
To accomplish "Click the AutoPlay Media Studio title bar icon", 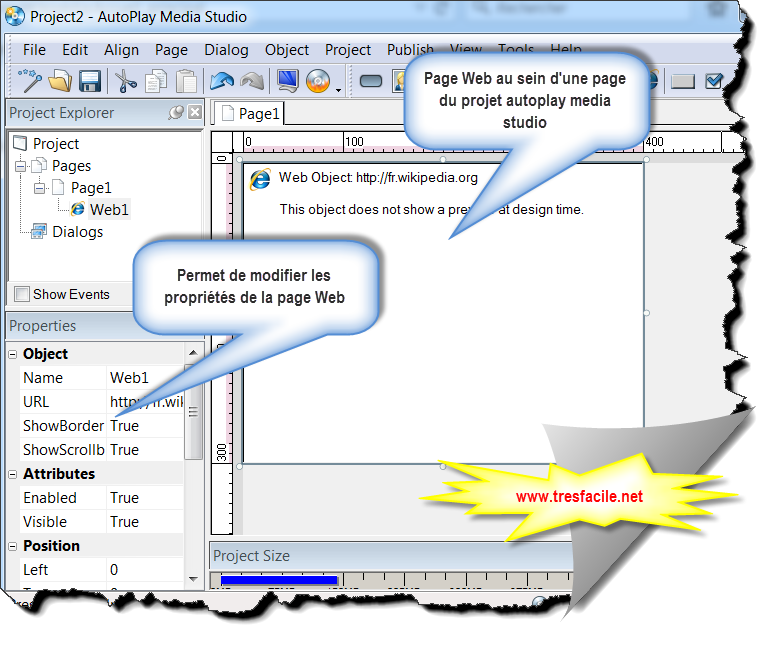I will click(14, 16).
